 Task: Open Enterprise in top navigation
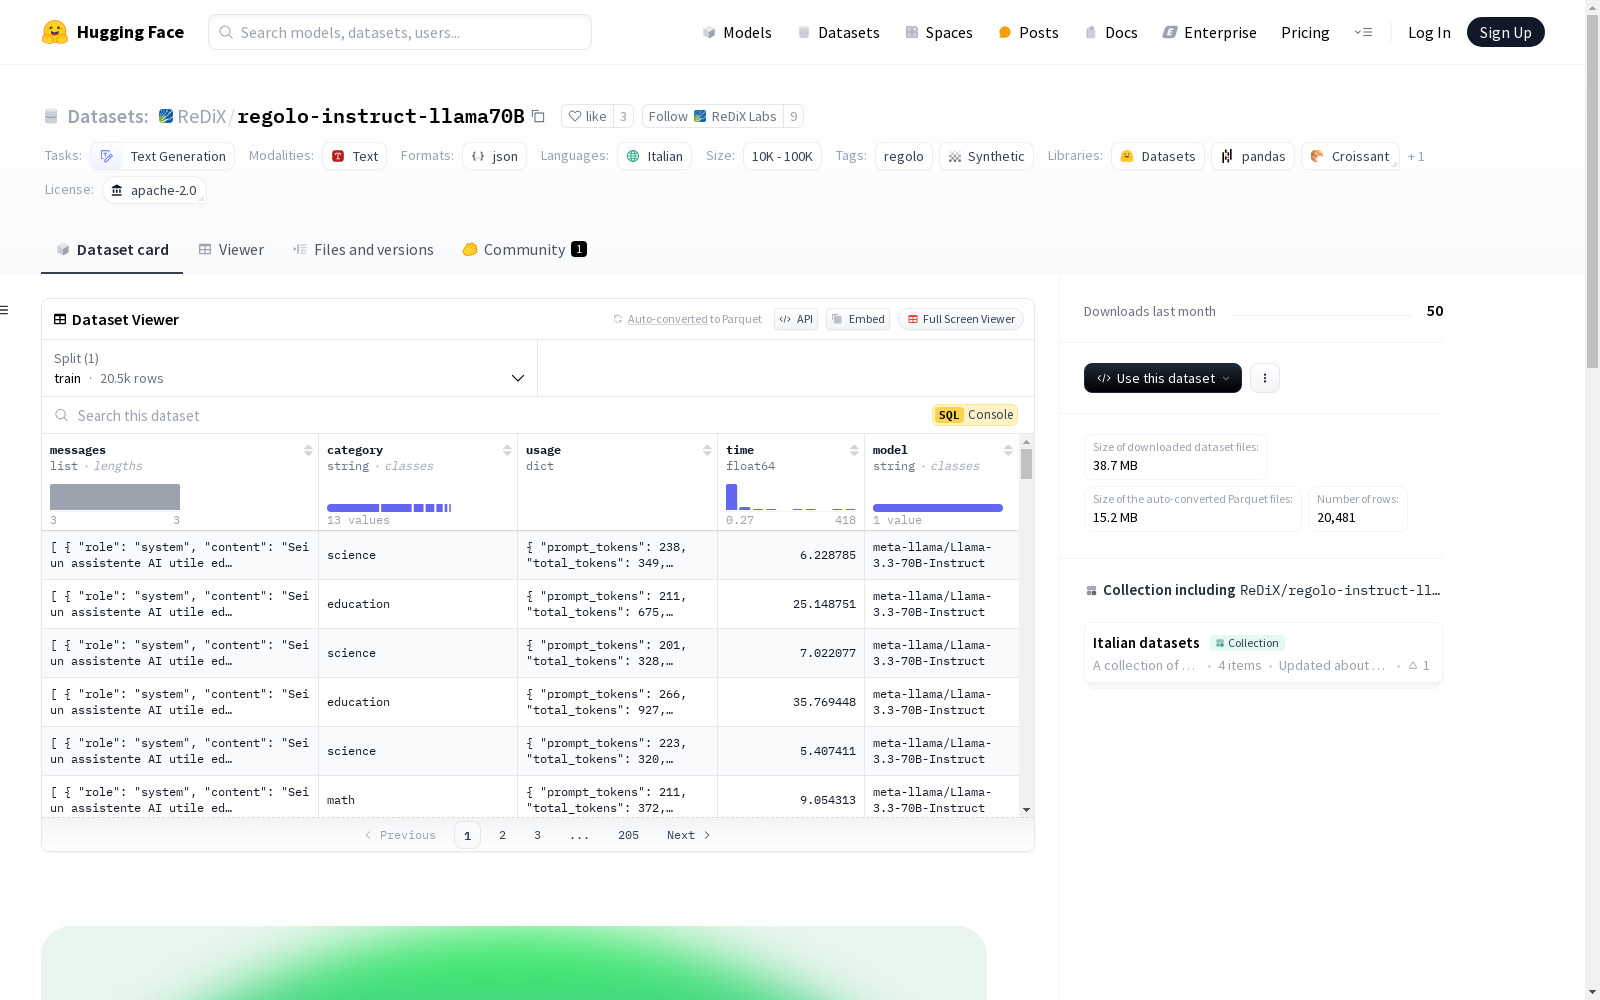click(x=1209, y=32)
